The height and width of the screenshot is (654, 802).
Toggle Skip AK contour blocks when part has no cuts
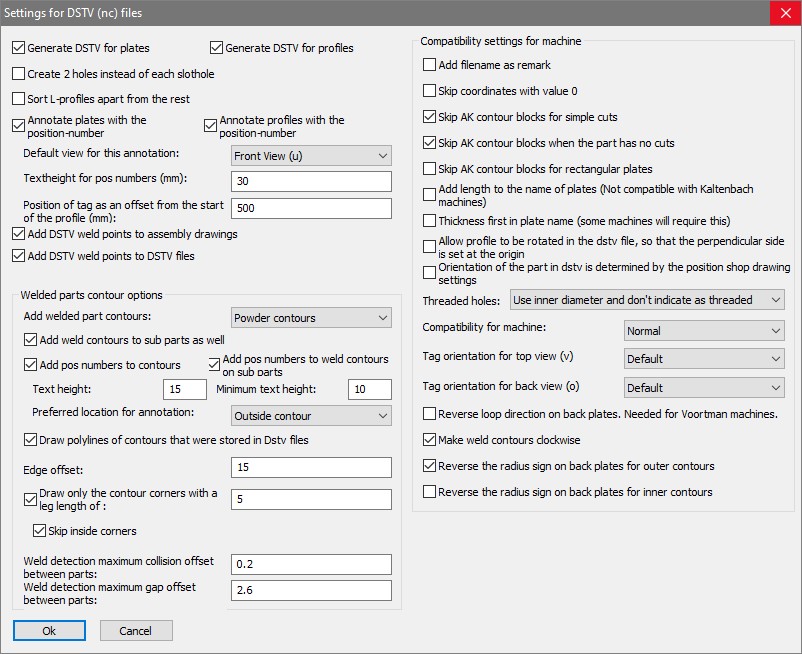[x=429, y=143]
